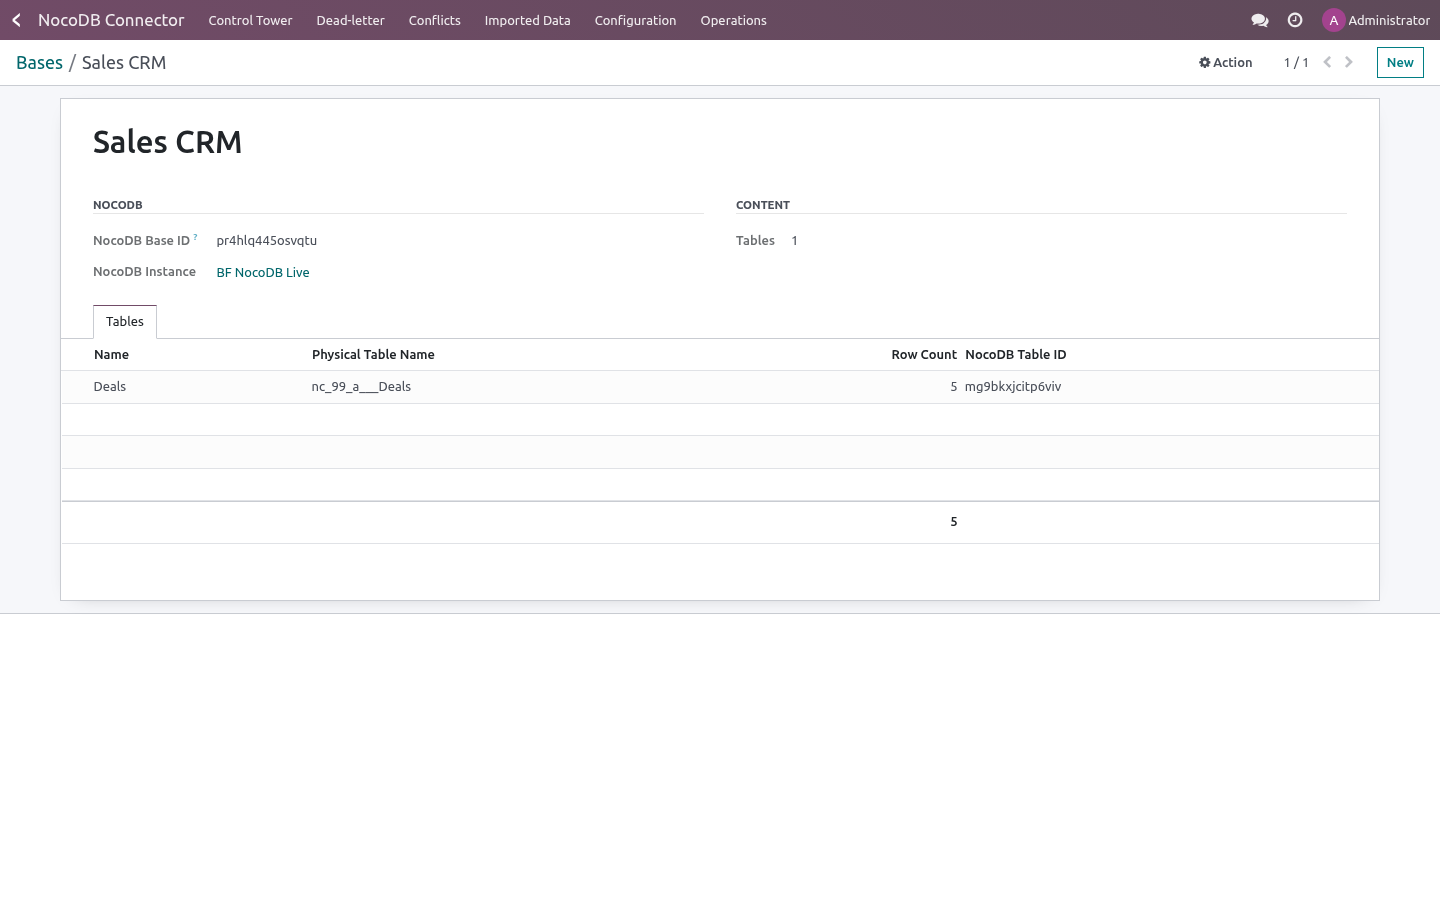Open Control Tower menu
This screenshot has height=900, width=1440.
(250, 20)
